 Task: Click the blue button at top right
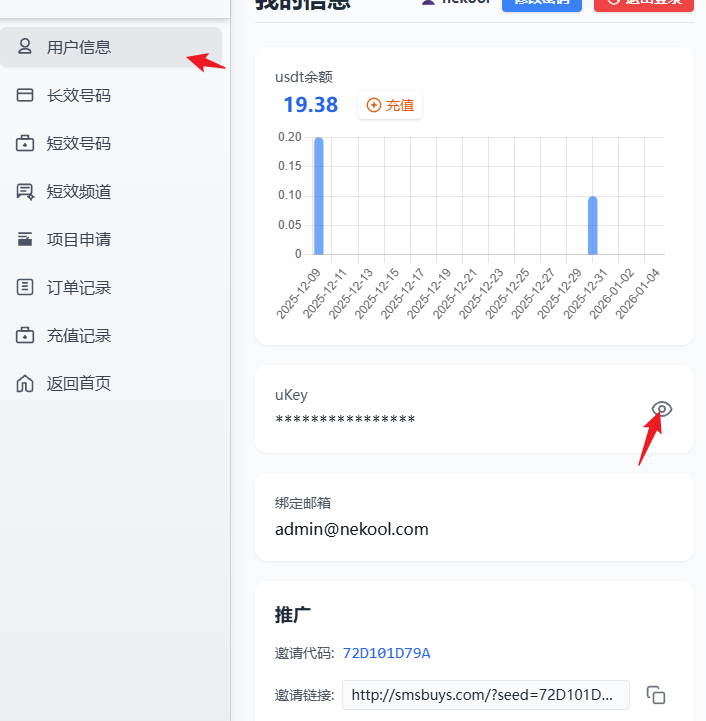point(541,4)
